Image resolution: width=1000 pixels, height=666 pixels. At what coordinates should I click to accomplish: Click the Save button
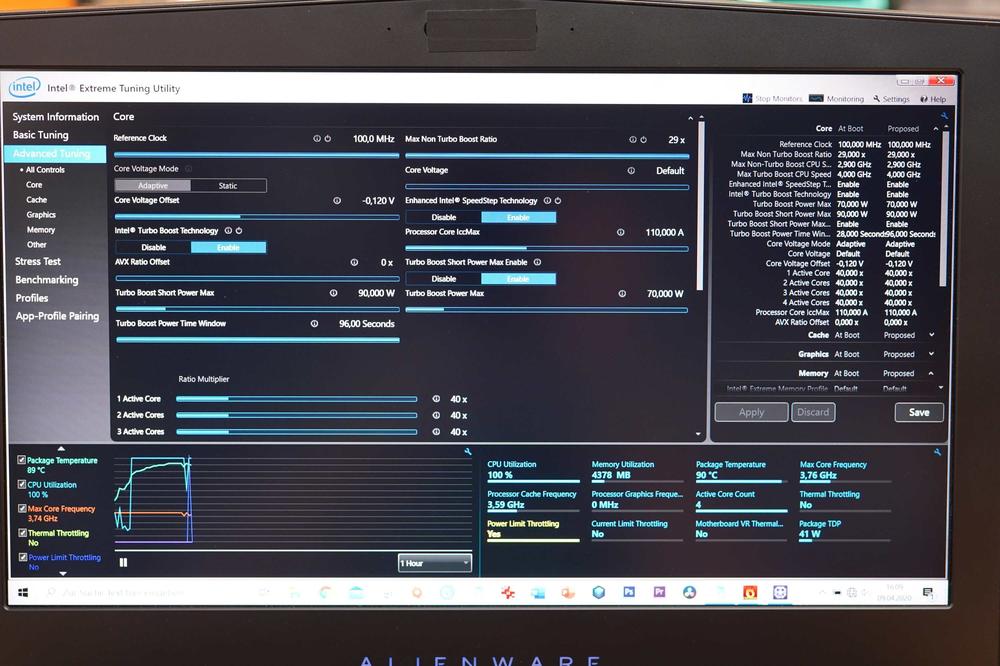pyautogui.click(x=918, y=412)
